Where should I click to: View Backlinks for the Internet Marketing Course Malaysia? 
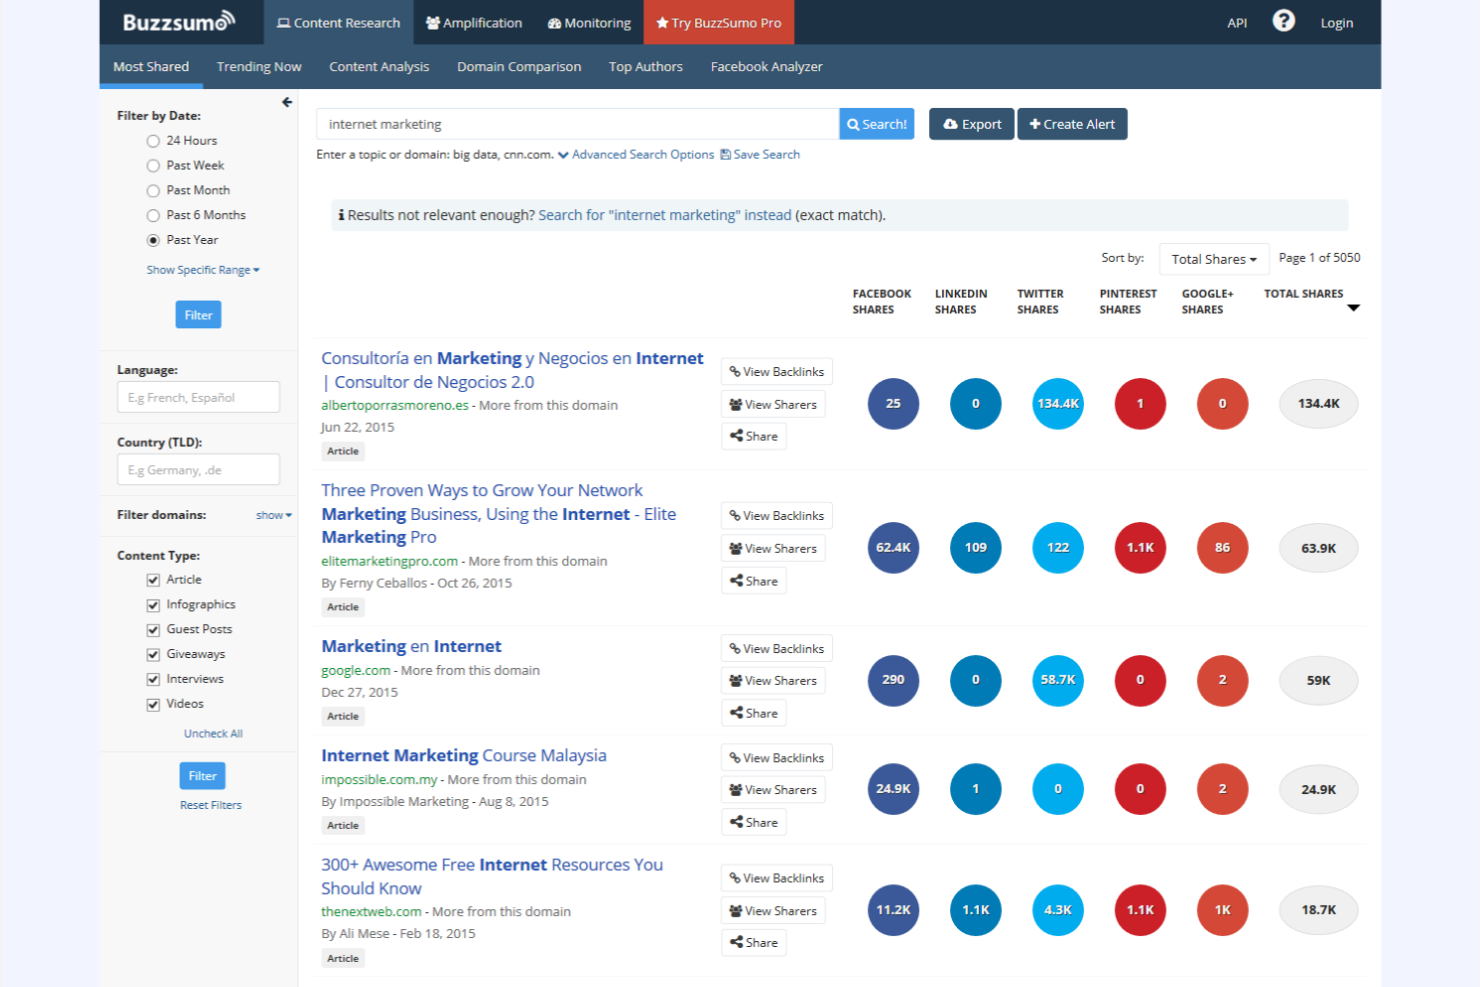point(776,757)
